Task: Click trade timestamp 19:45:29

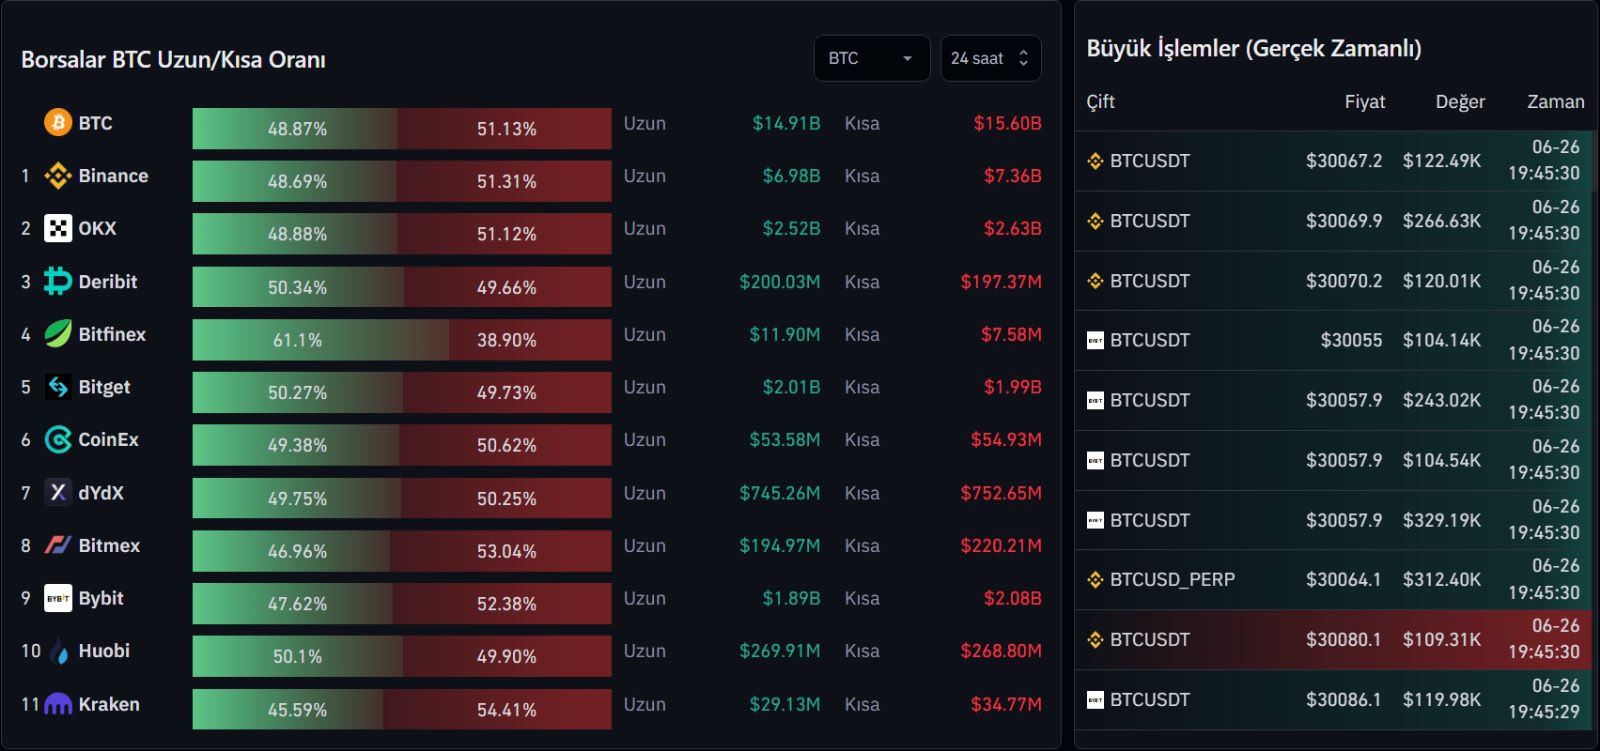Action: [x=1544, y=712]
